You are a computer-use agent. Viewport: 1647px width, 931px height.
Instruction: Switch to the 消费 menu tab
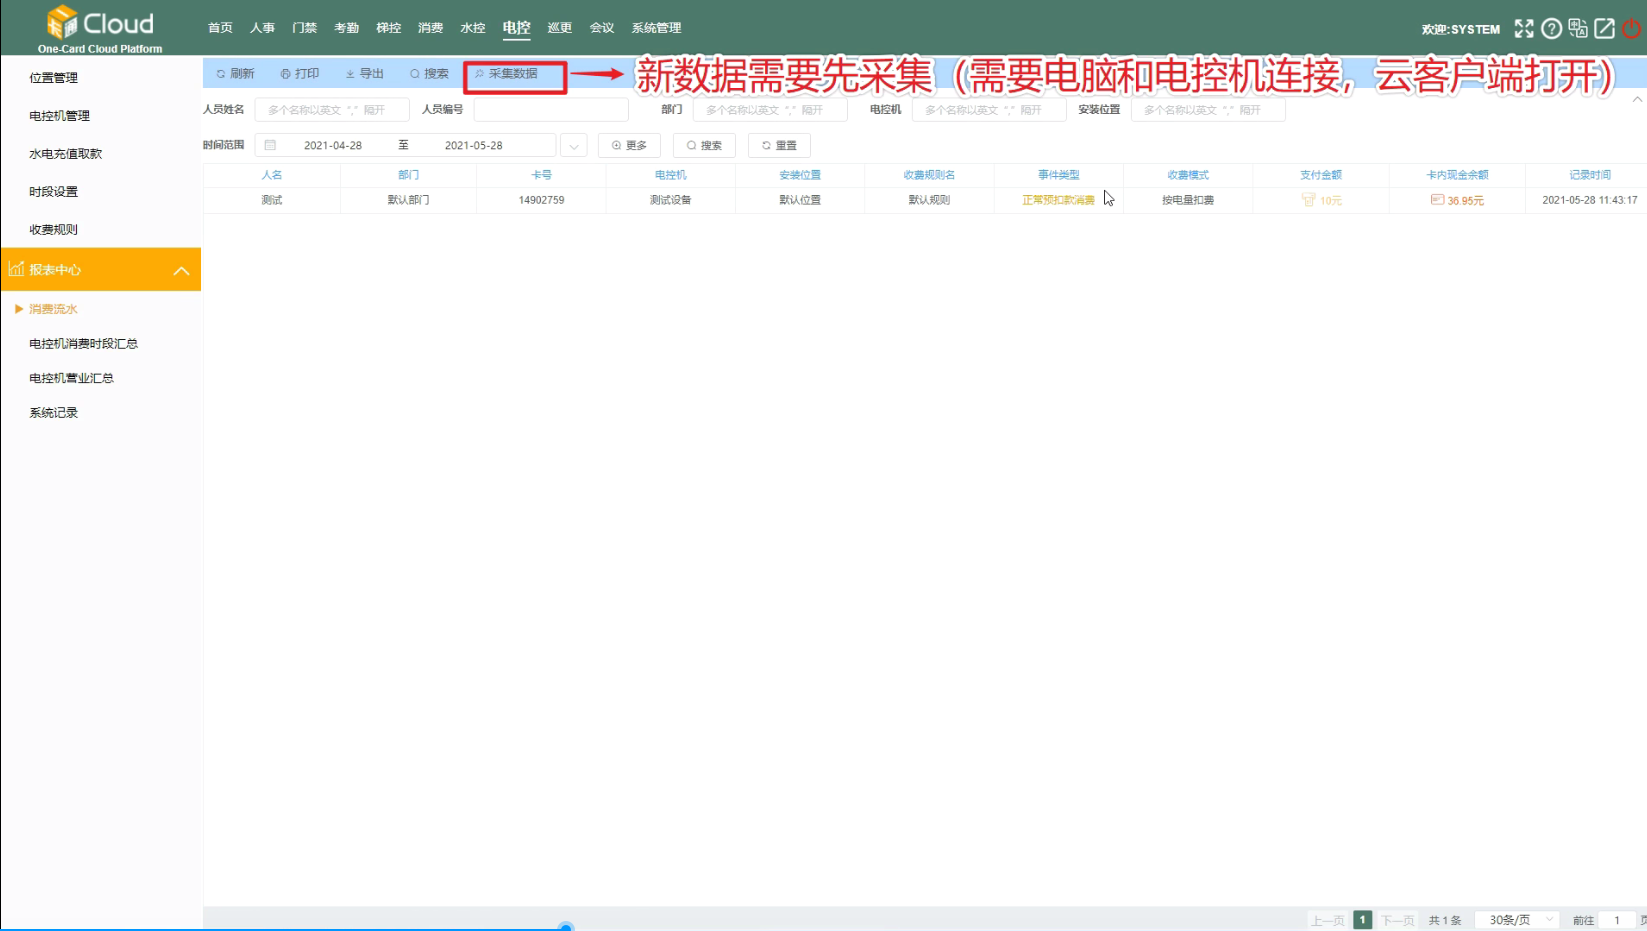pyautogui.click(x=430, y=28)
